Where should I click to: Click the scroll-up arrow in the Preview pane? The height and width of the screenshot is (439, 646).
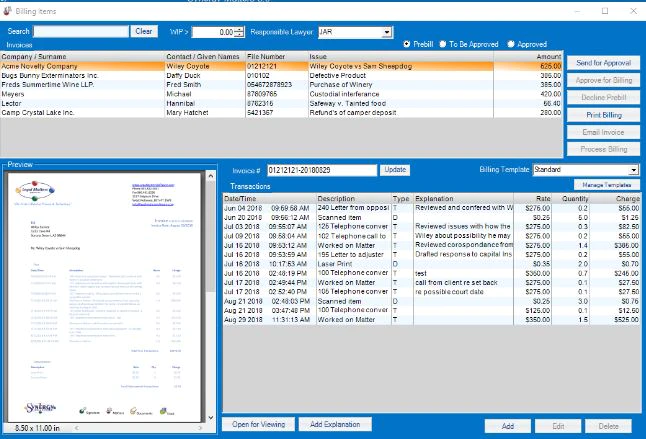211,176
